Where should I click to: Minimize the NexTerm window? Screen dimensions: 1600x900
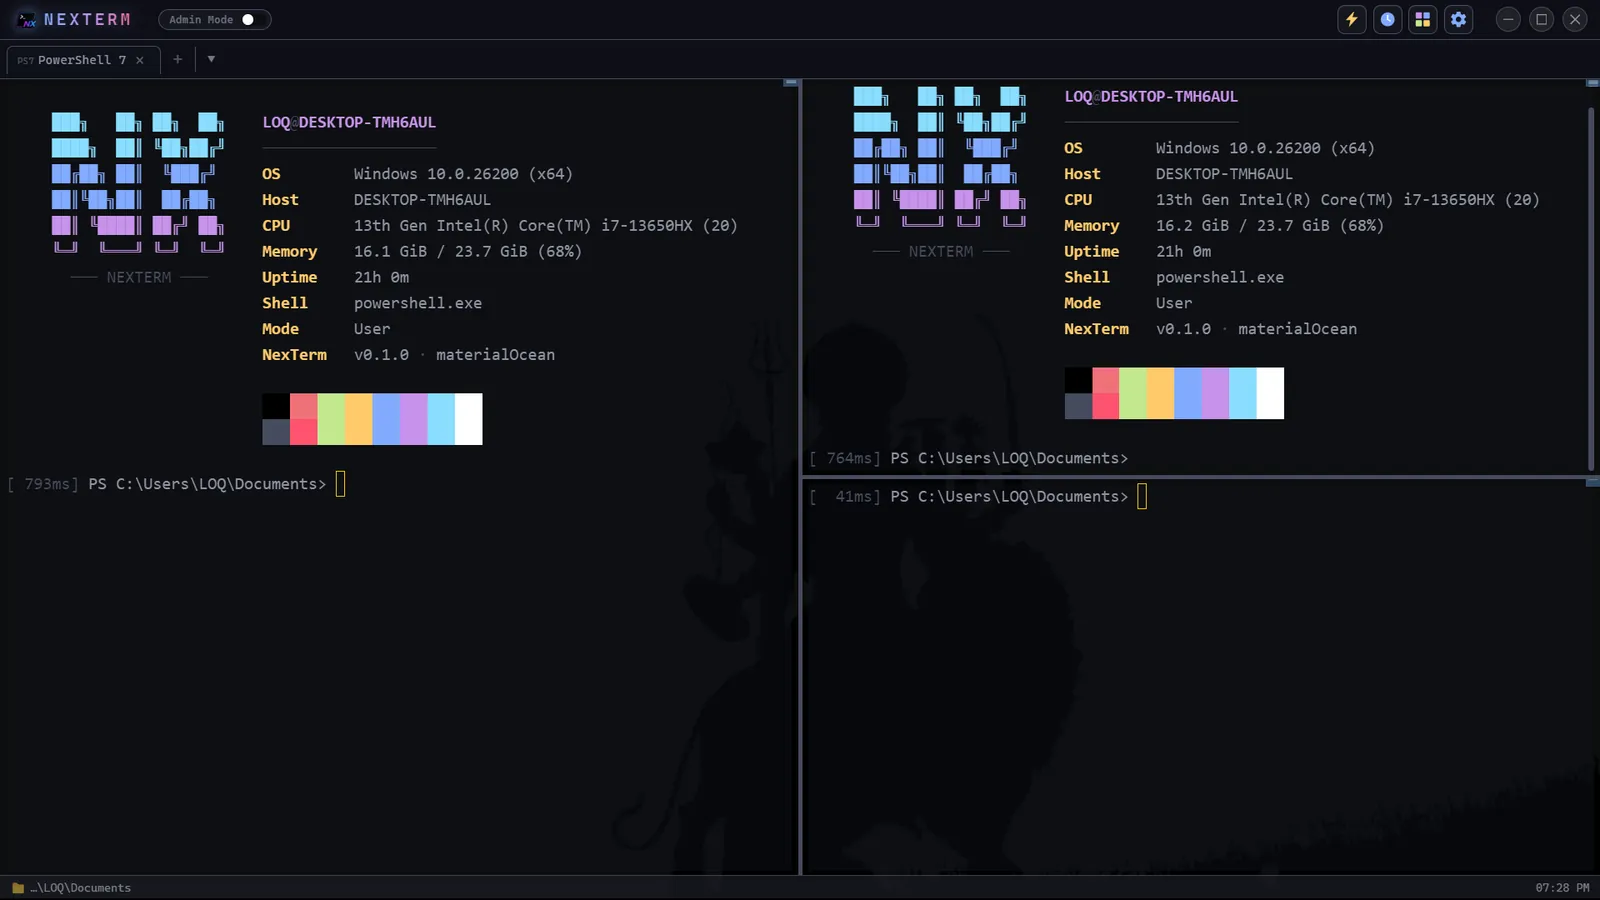click(1508, 19)
